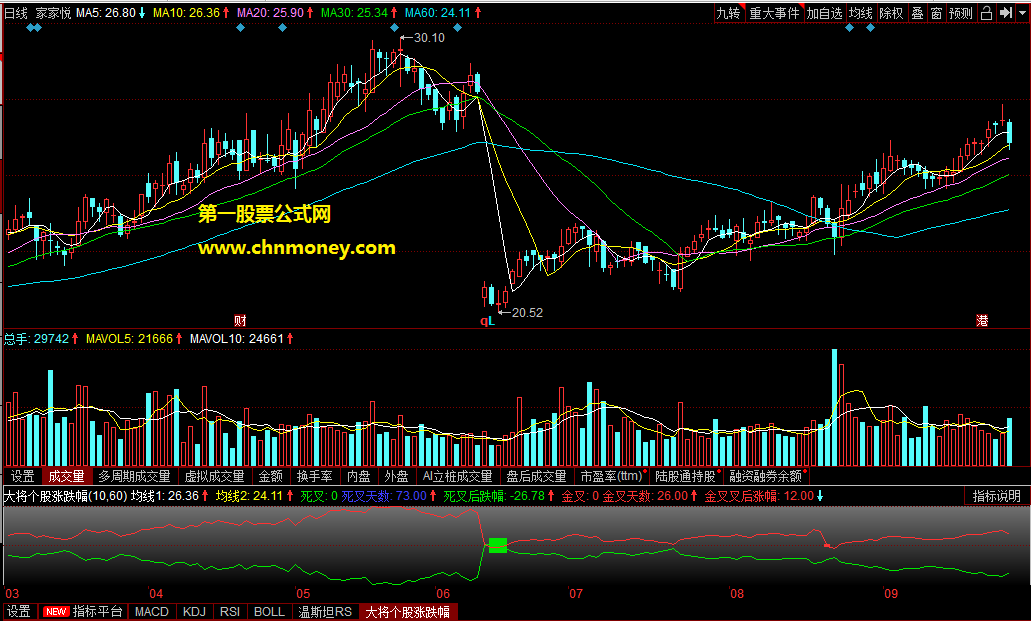Viewport: 1031px width, 621px height.
Task: Click the 预测 forecast button
Action: click(961, 13)
